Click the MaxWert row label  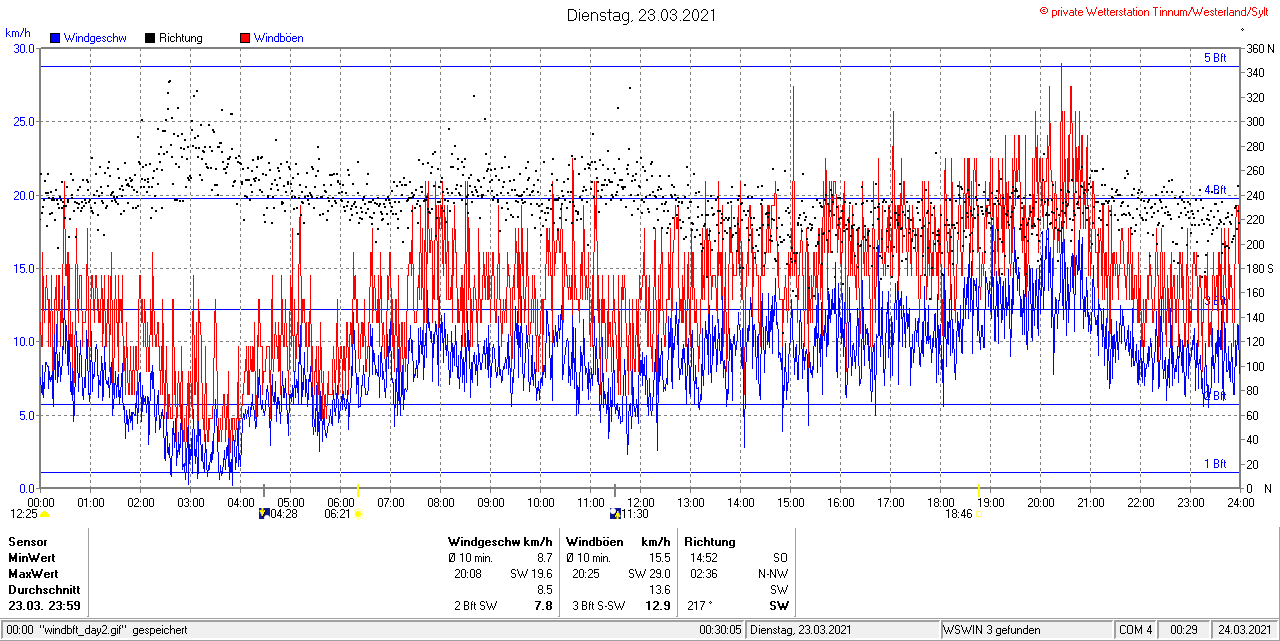coord(33,574)
